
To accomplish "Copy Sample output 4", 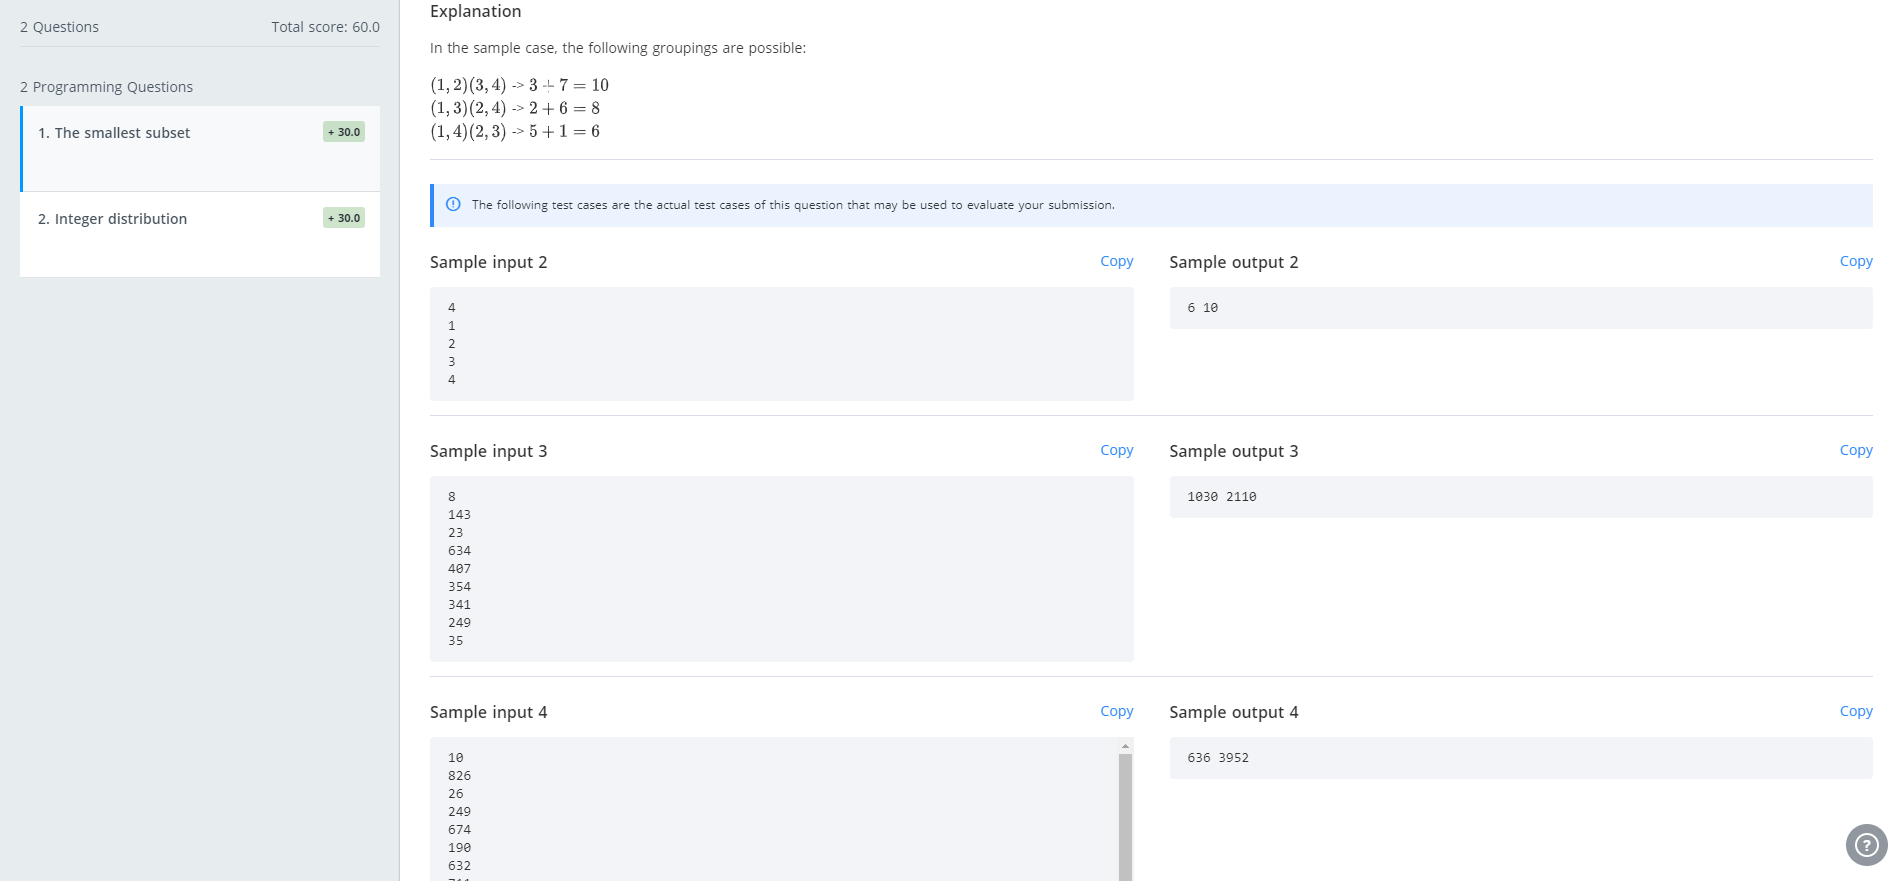I will (1856, 711).
